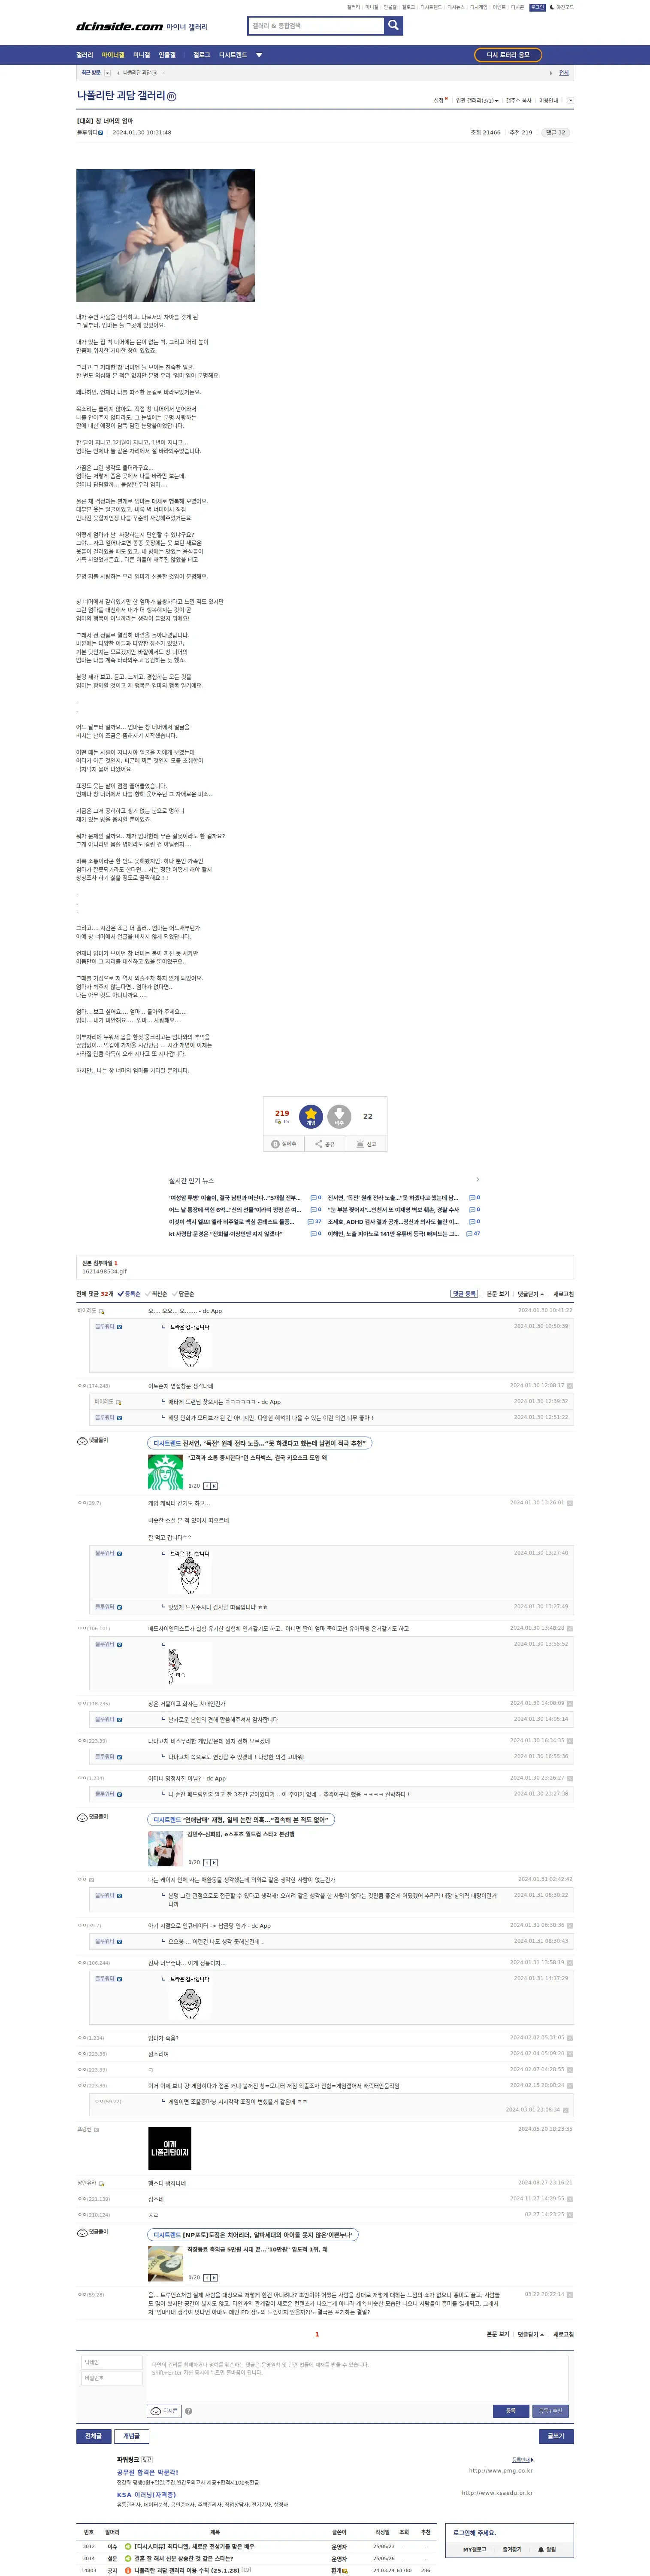
Task: Open the 연관 갤러리(3/1) dropdown
Action: pyautogui.click(x=477, y=100)
